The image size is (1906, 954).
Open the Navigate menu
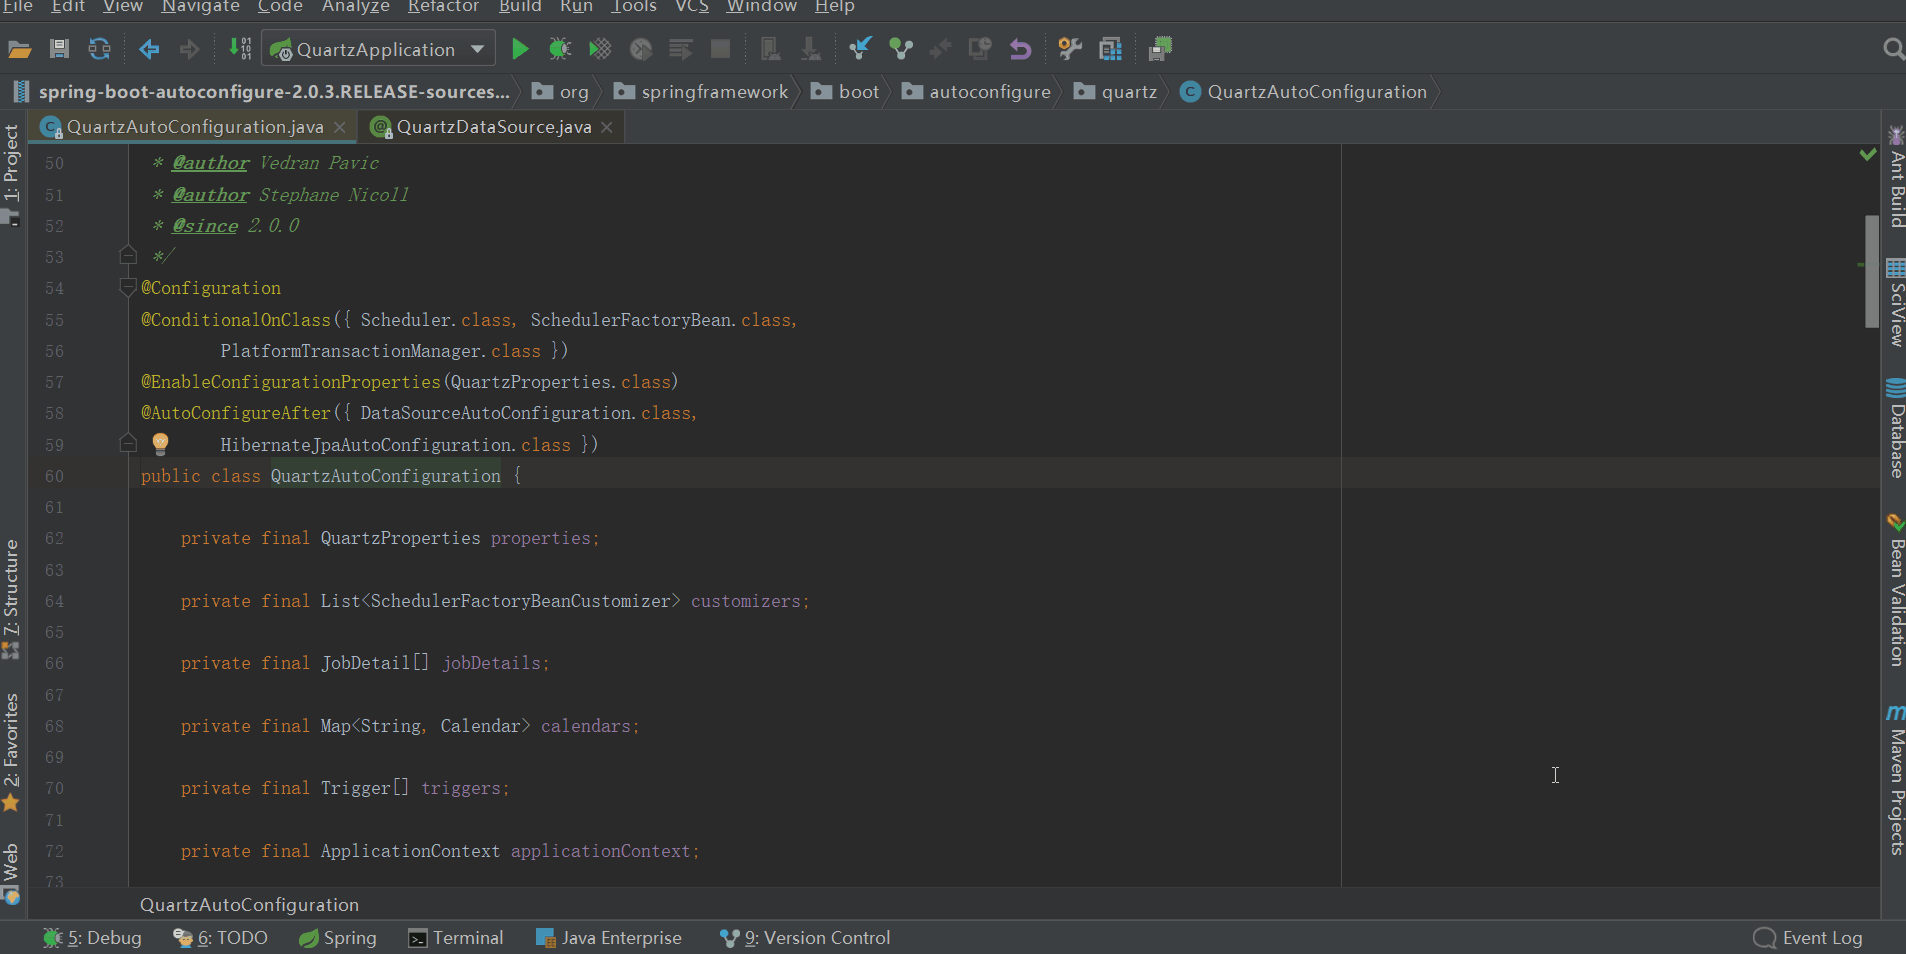[x=201, y=7]
